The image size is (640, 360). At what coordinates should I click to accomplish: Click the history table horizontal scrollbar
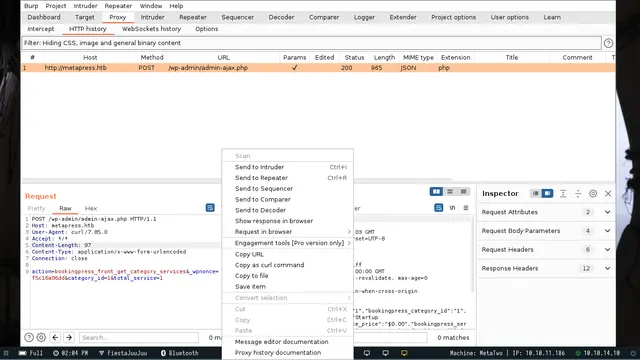[237, 180]
